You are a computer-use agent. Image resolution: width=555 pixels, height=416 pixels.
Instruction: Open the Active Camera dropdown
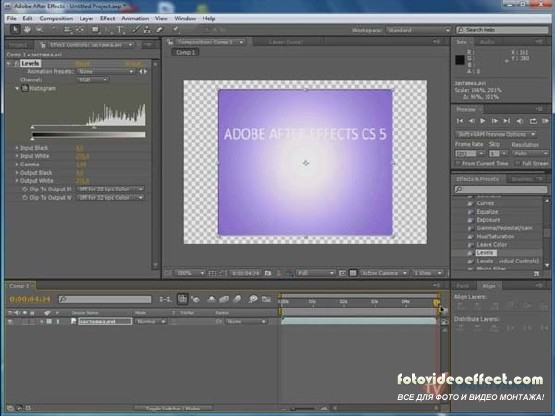[384, 273]
